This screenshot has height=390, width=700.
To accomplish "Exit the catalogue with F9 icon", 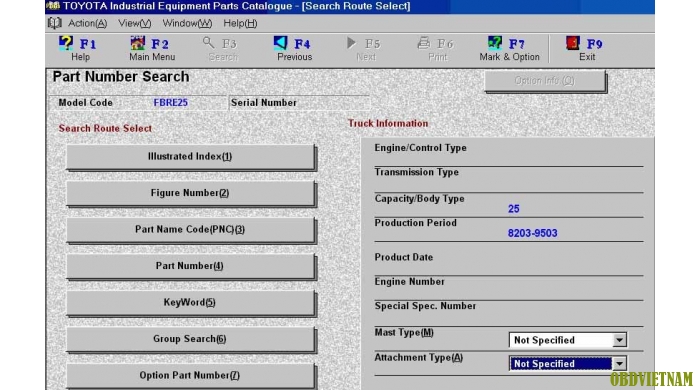I will pos(573,43).
